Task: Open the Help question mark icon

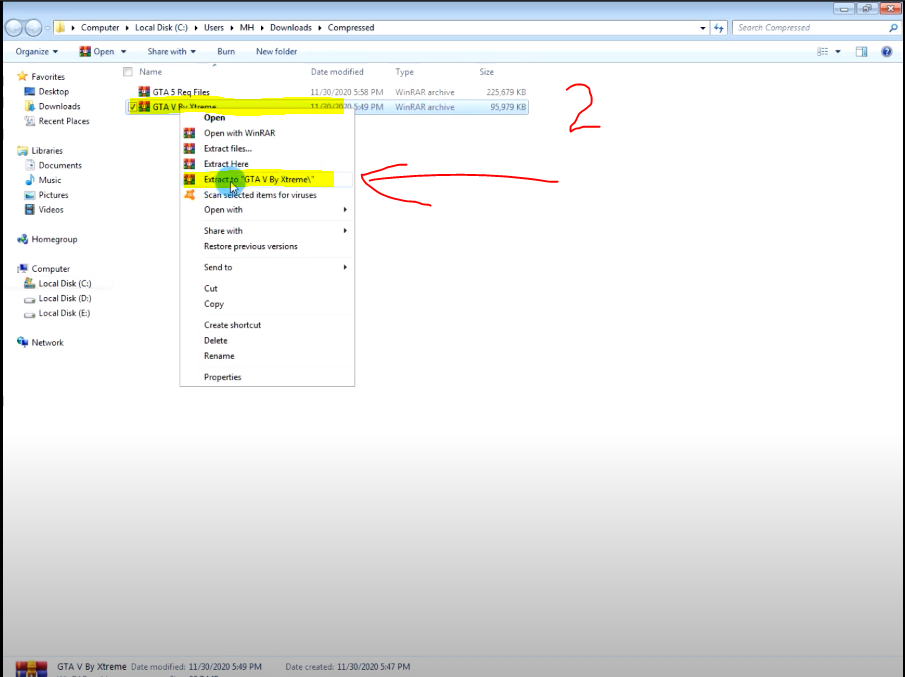Action: coord(887,51)
